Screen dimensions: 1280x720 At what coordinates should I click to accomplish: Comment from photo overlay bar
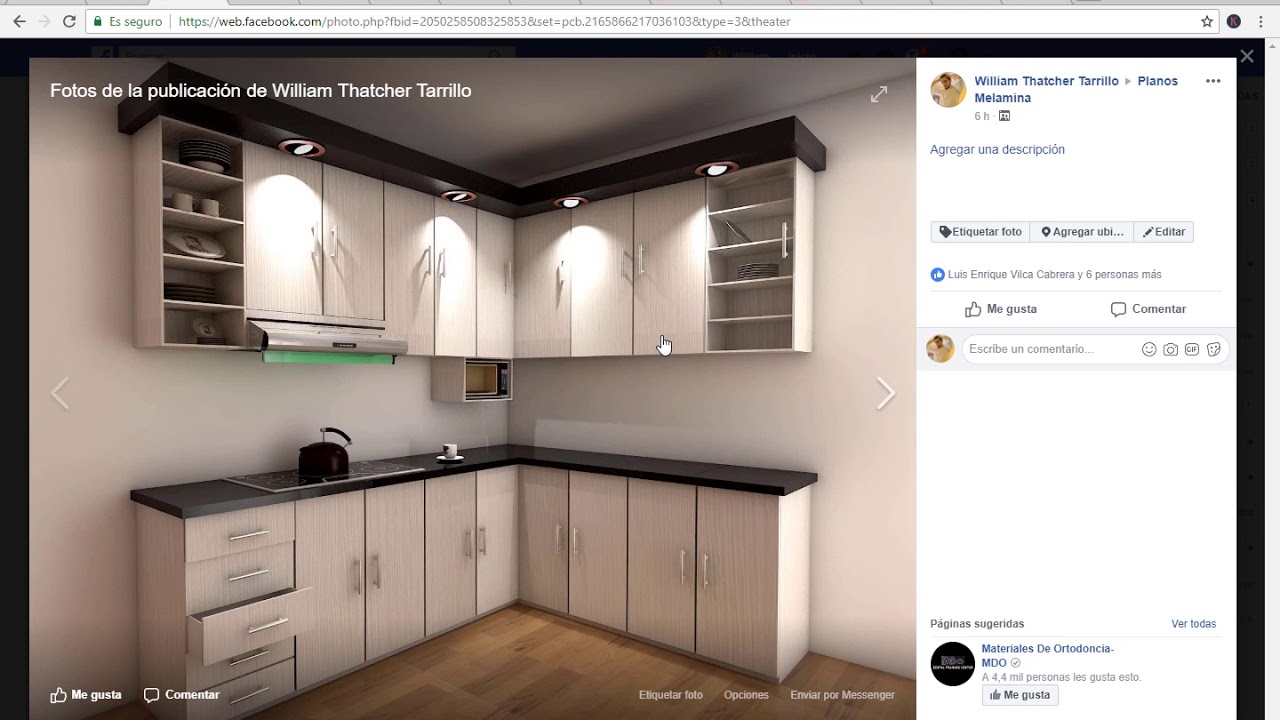182,695
